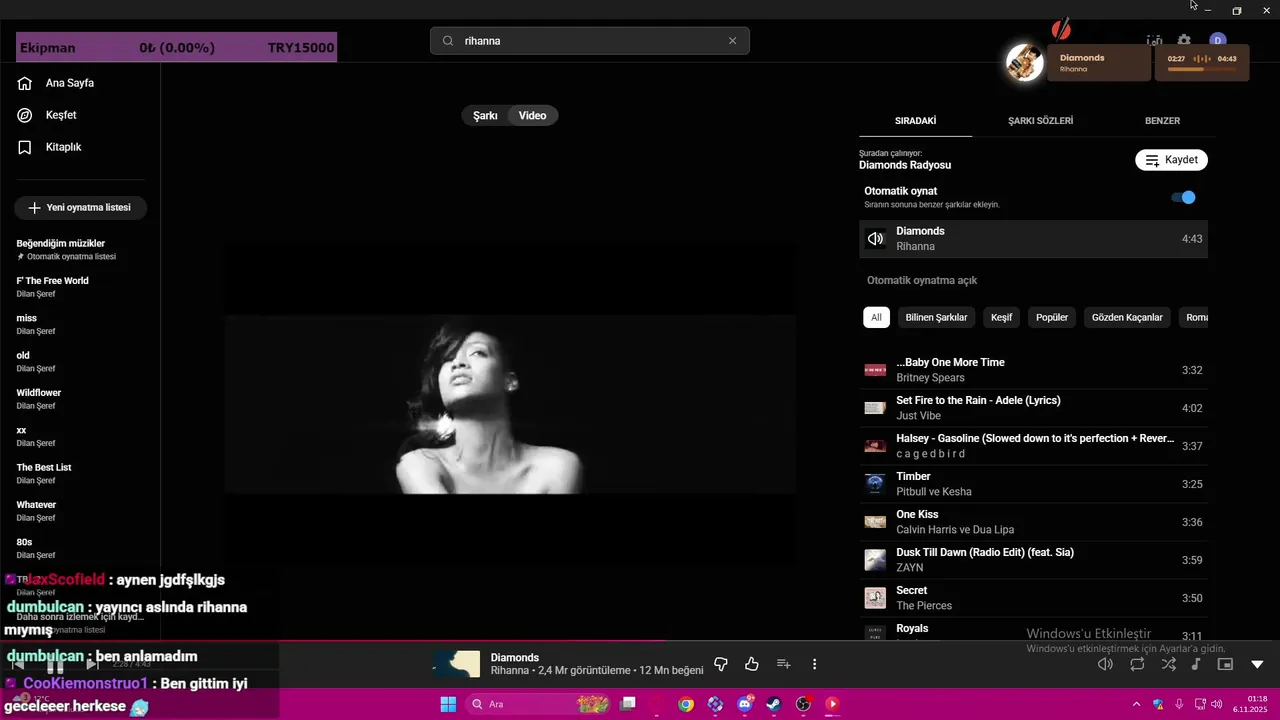Click Diamonds album art in player bar
1280x720 pixels.
(456, 664)
